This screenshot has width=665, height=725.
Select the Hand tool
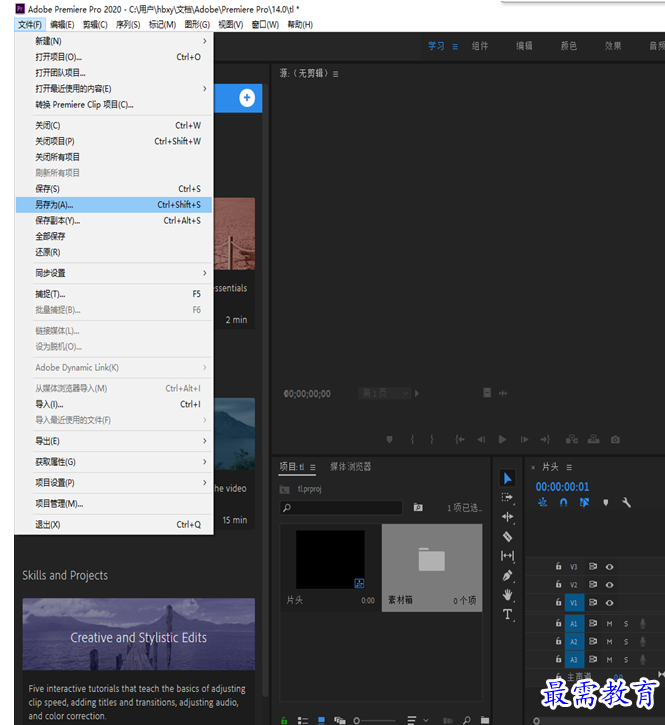point(507,595)
